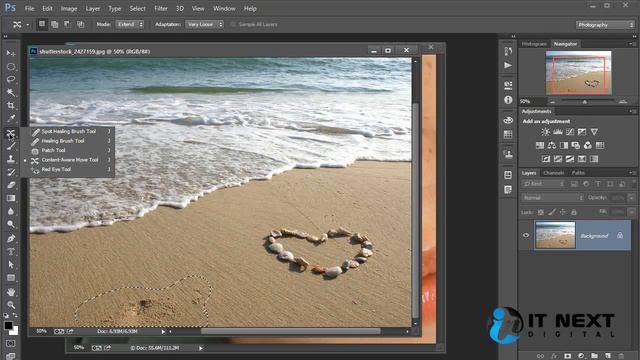Select the Elliptical Marquee tool

pos(11,67)
